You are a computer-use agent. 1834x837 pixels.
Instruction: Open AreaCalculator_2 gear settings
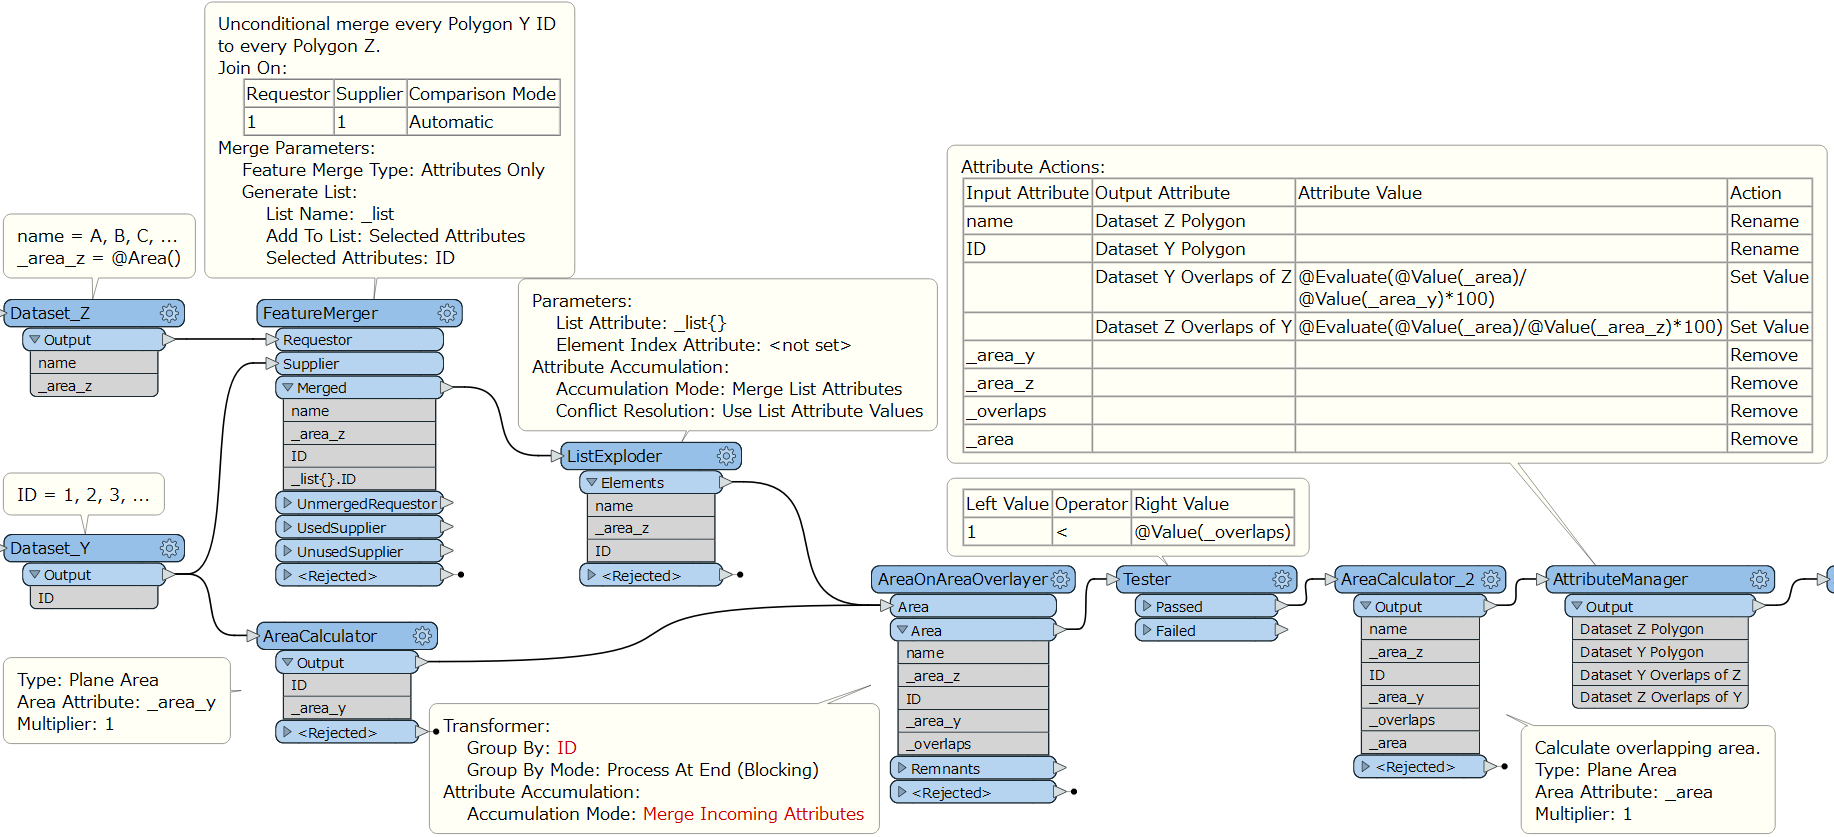[x=1491, y=579]
